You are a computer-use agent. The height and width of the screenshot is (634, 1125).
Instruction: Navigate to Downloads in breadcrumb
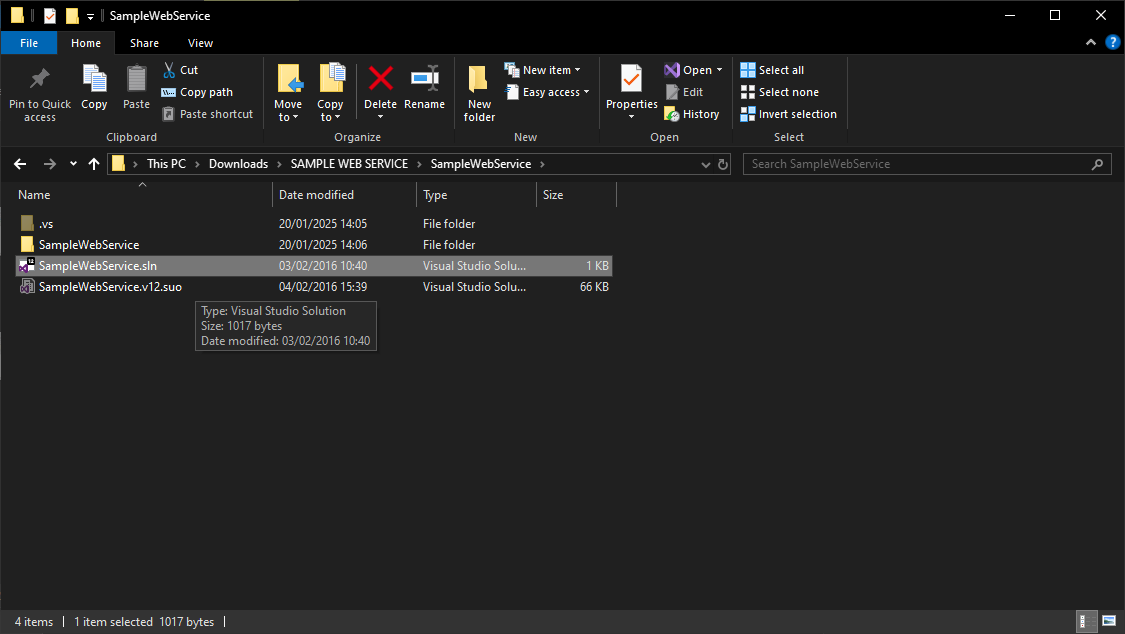[x=238, y=164]
